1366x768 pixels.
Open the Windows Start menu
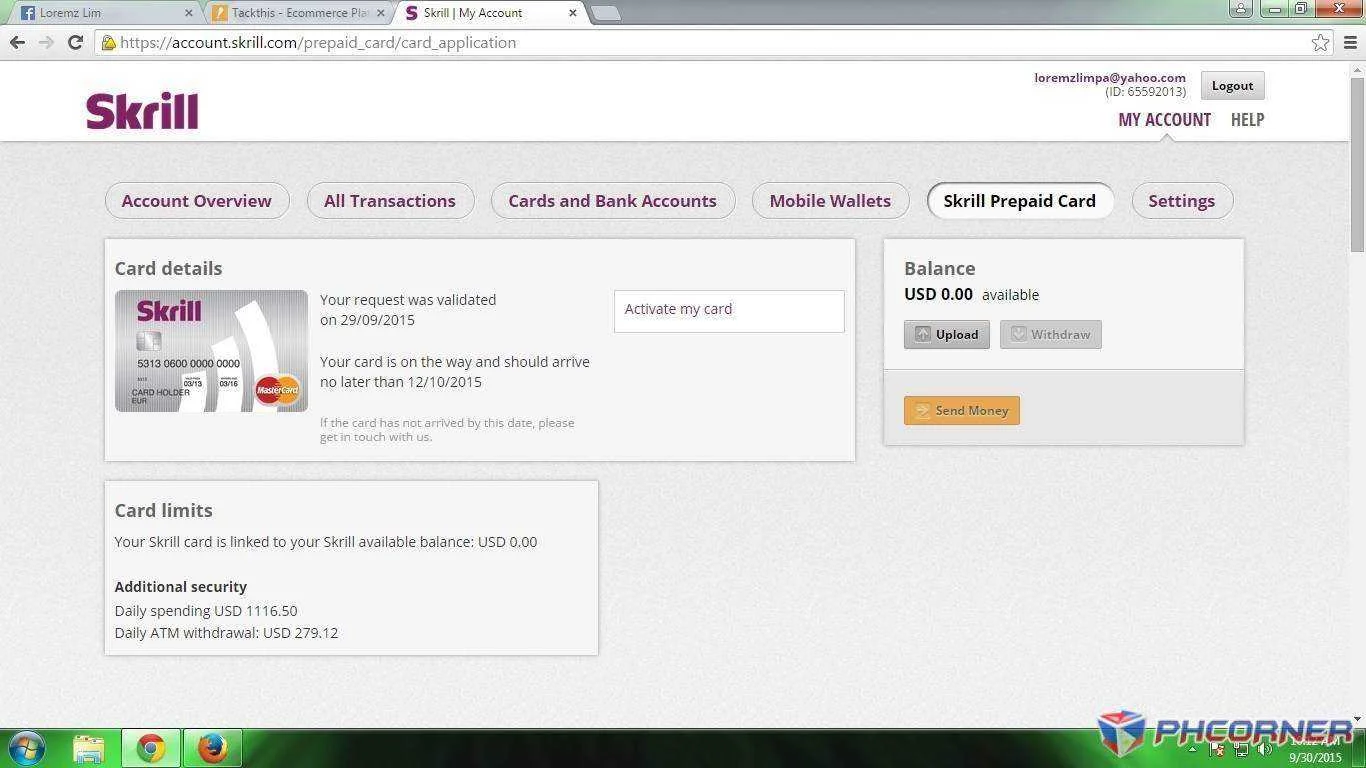pyautogui.click(x=25, y=748)
